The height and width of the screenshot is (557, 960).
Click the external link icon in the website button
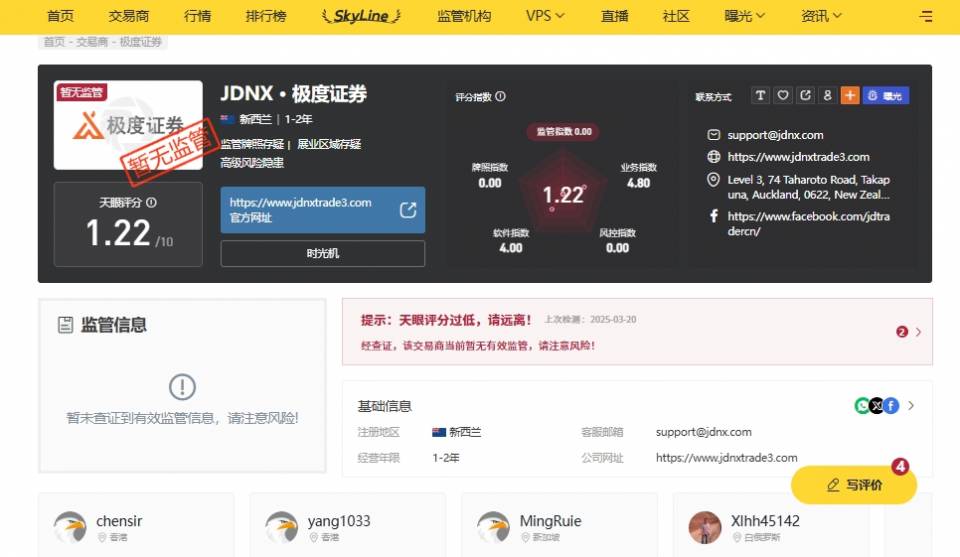click(x=408, y=210)
